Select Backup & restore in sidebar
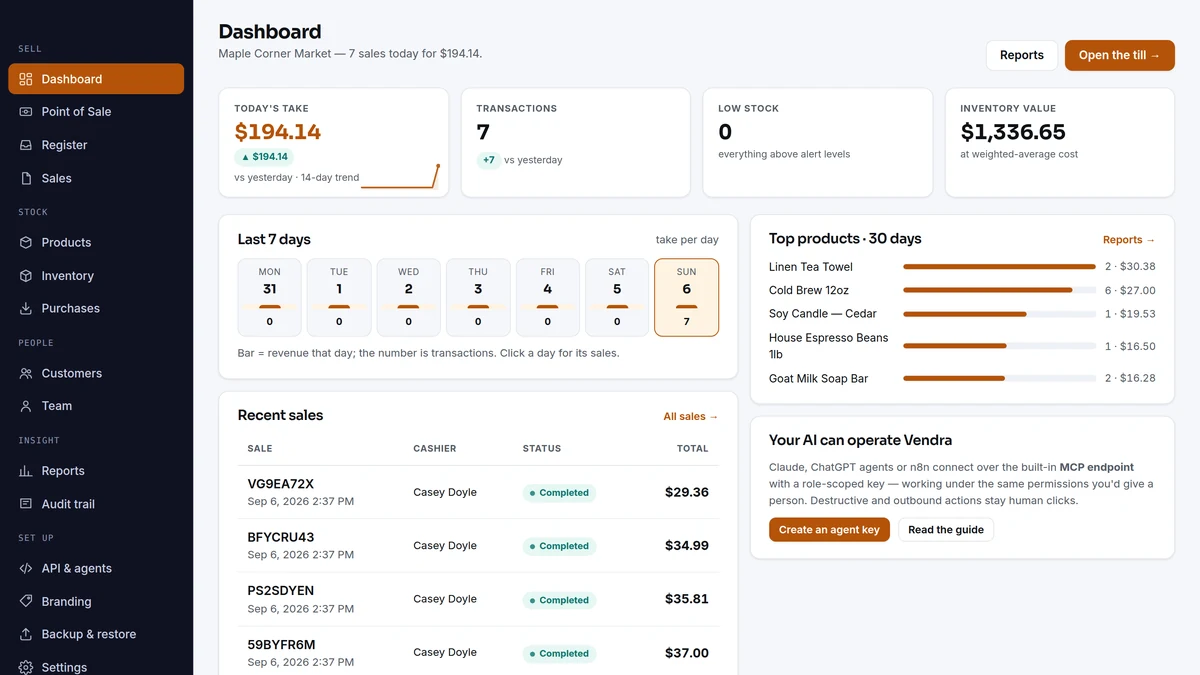 coord(96,634)
